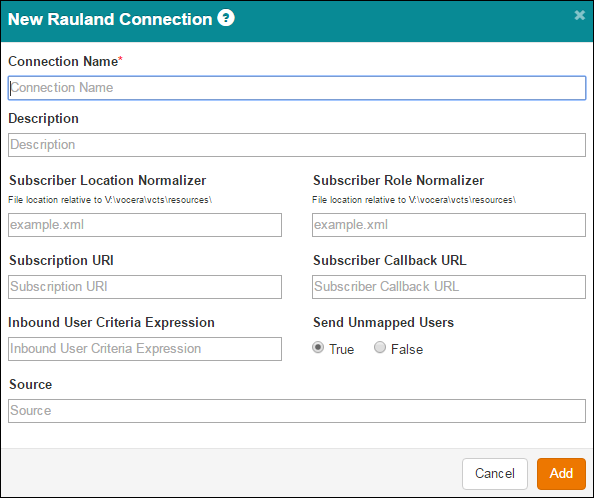This screenshot has width=594, height=498.
Task: Click the Send Unmapped Users heading
Action: tap(383, 322)
